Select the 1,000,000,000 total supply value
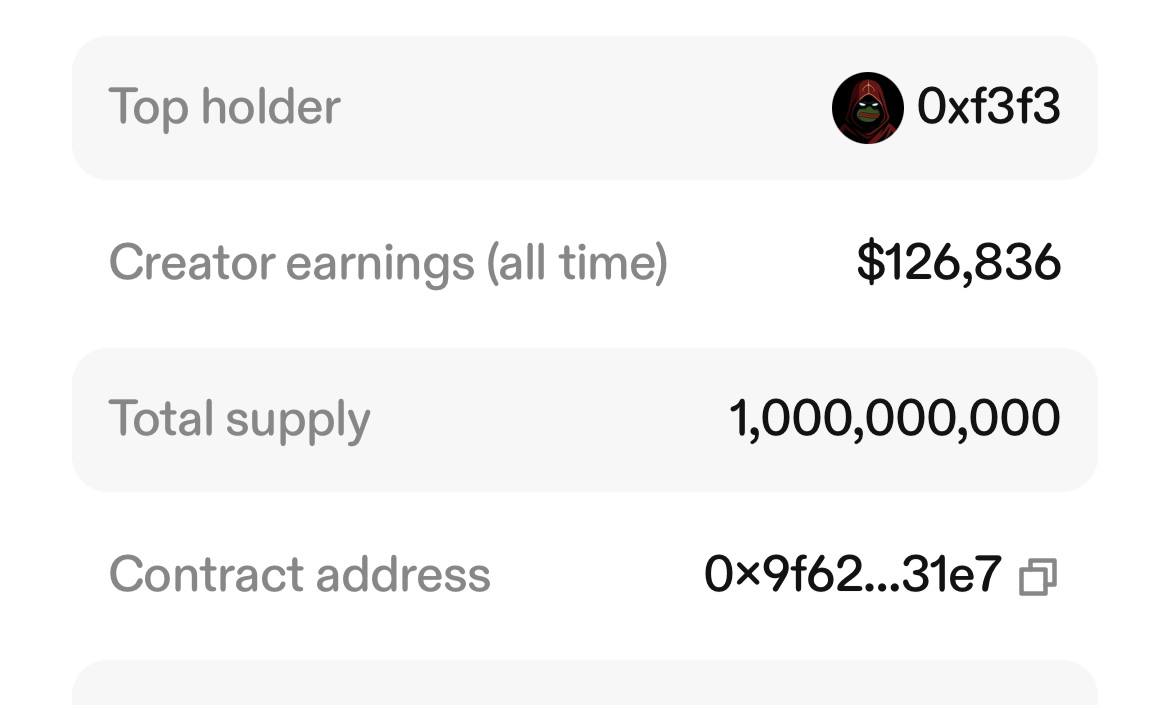Viewport: 1170px width, 708px height. (894, 418)
